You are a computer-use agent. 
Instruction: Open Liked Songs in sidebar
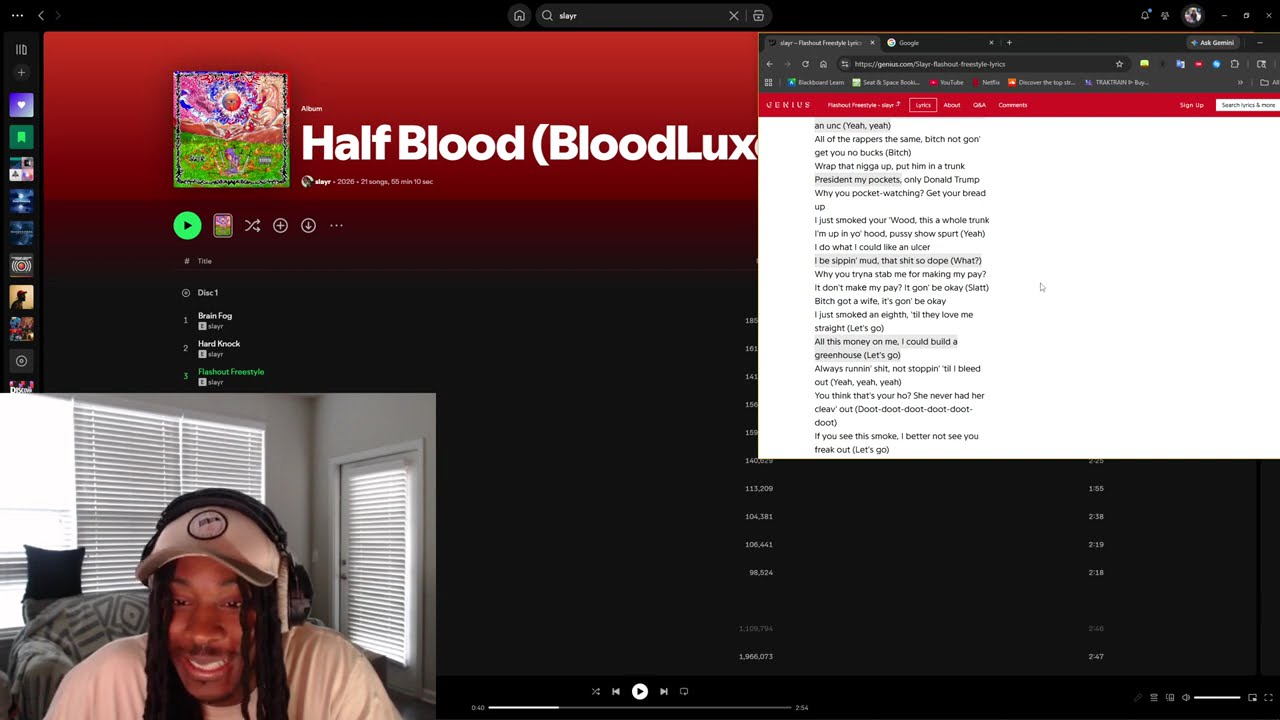pyautogui.click(x=21, y=105)
